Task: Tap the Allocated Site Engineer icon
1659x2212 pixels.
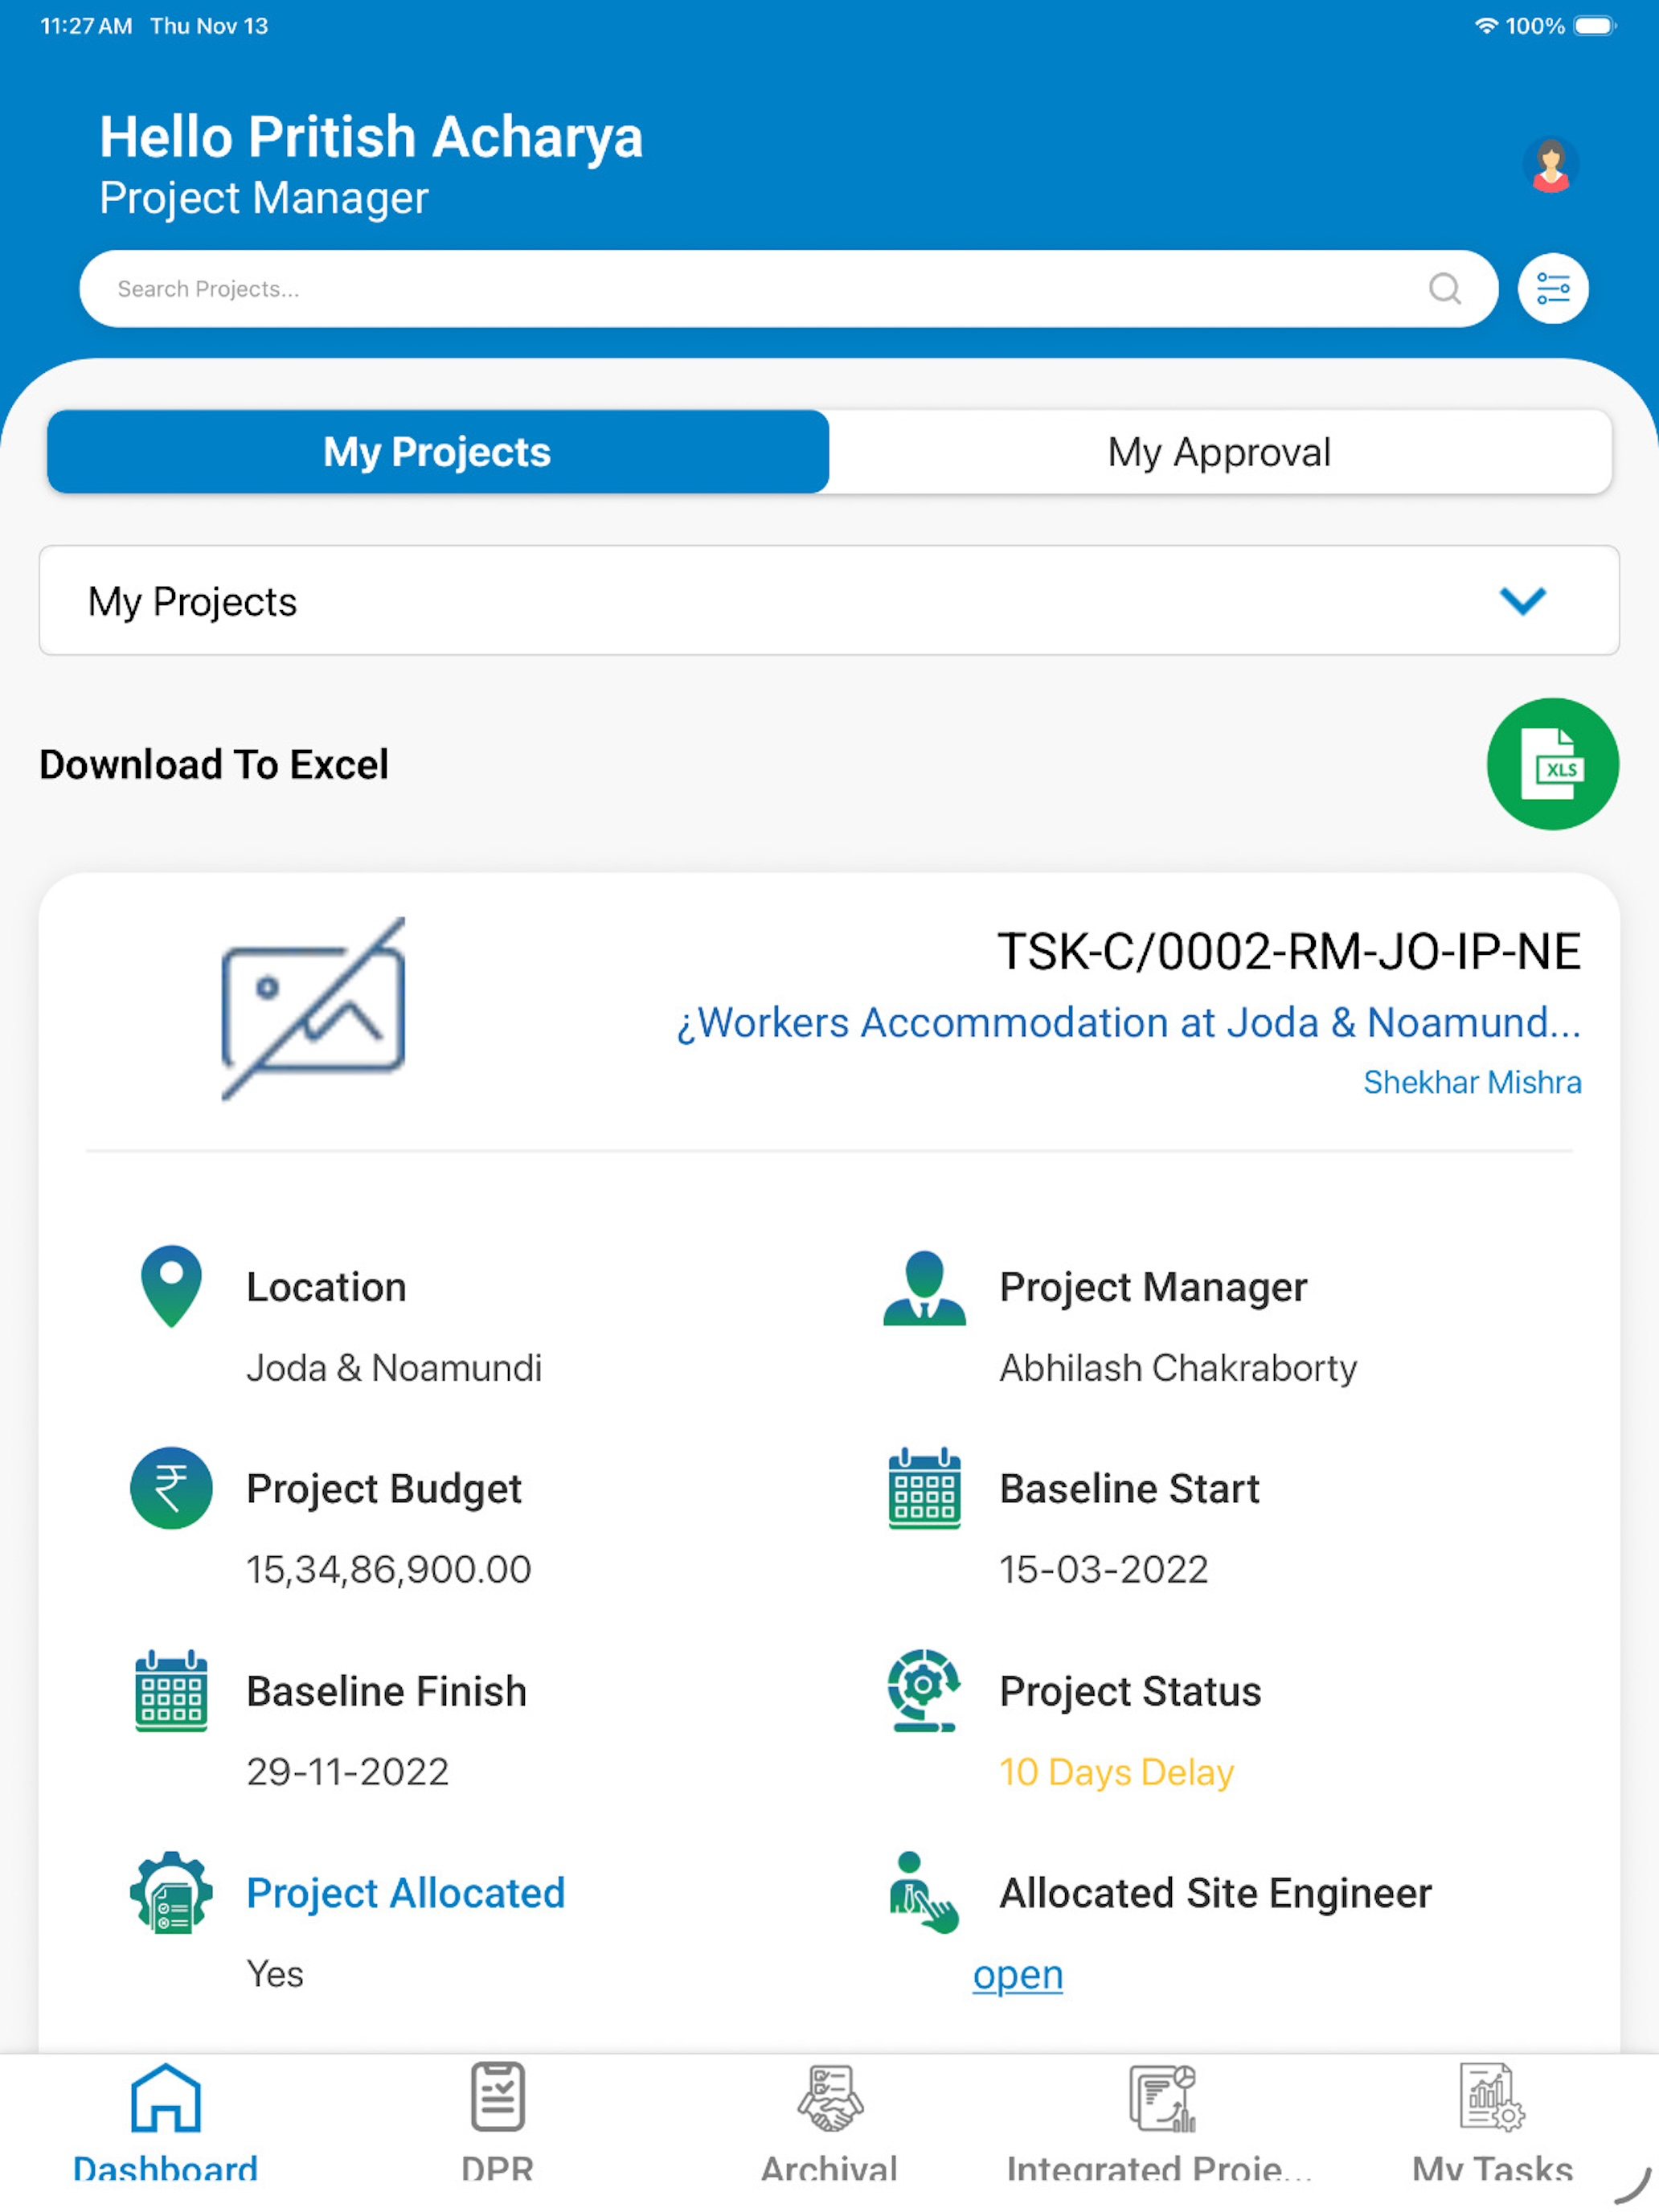Action: pyautogui.click(x=923, y=1892)
